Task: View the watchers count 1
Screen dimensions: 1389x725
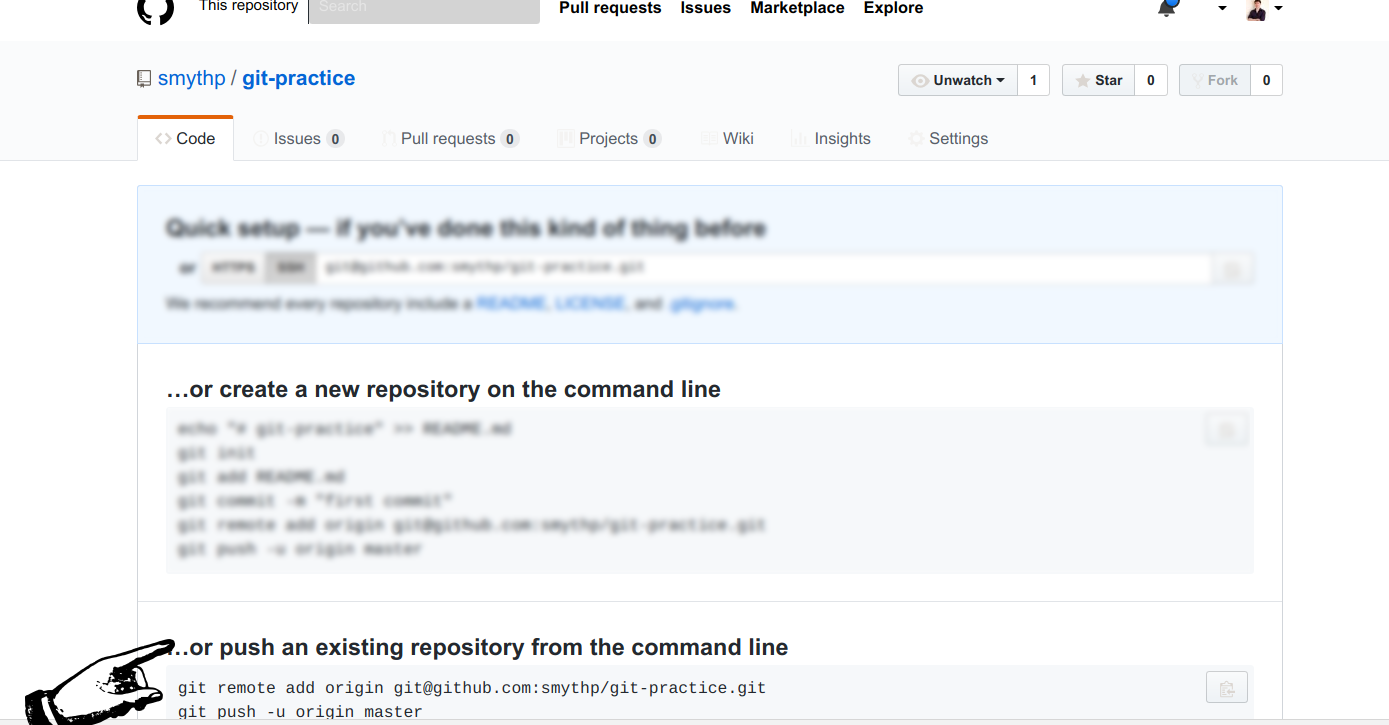Action: (1033, 80)
